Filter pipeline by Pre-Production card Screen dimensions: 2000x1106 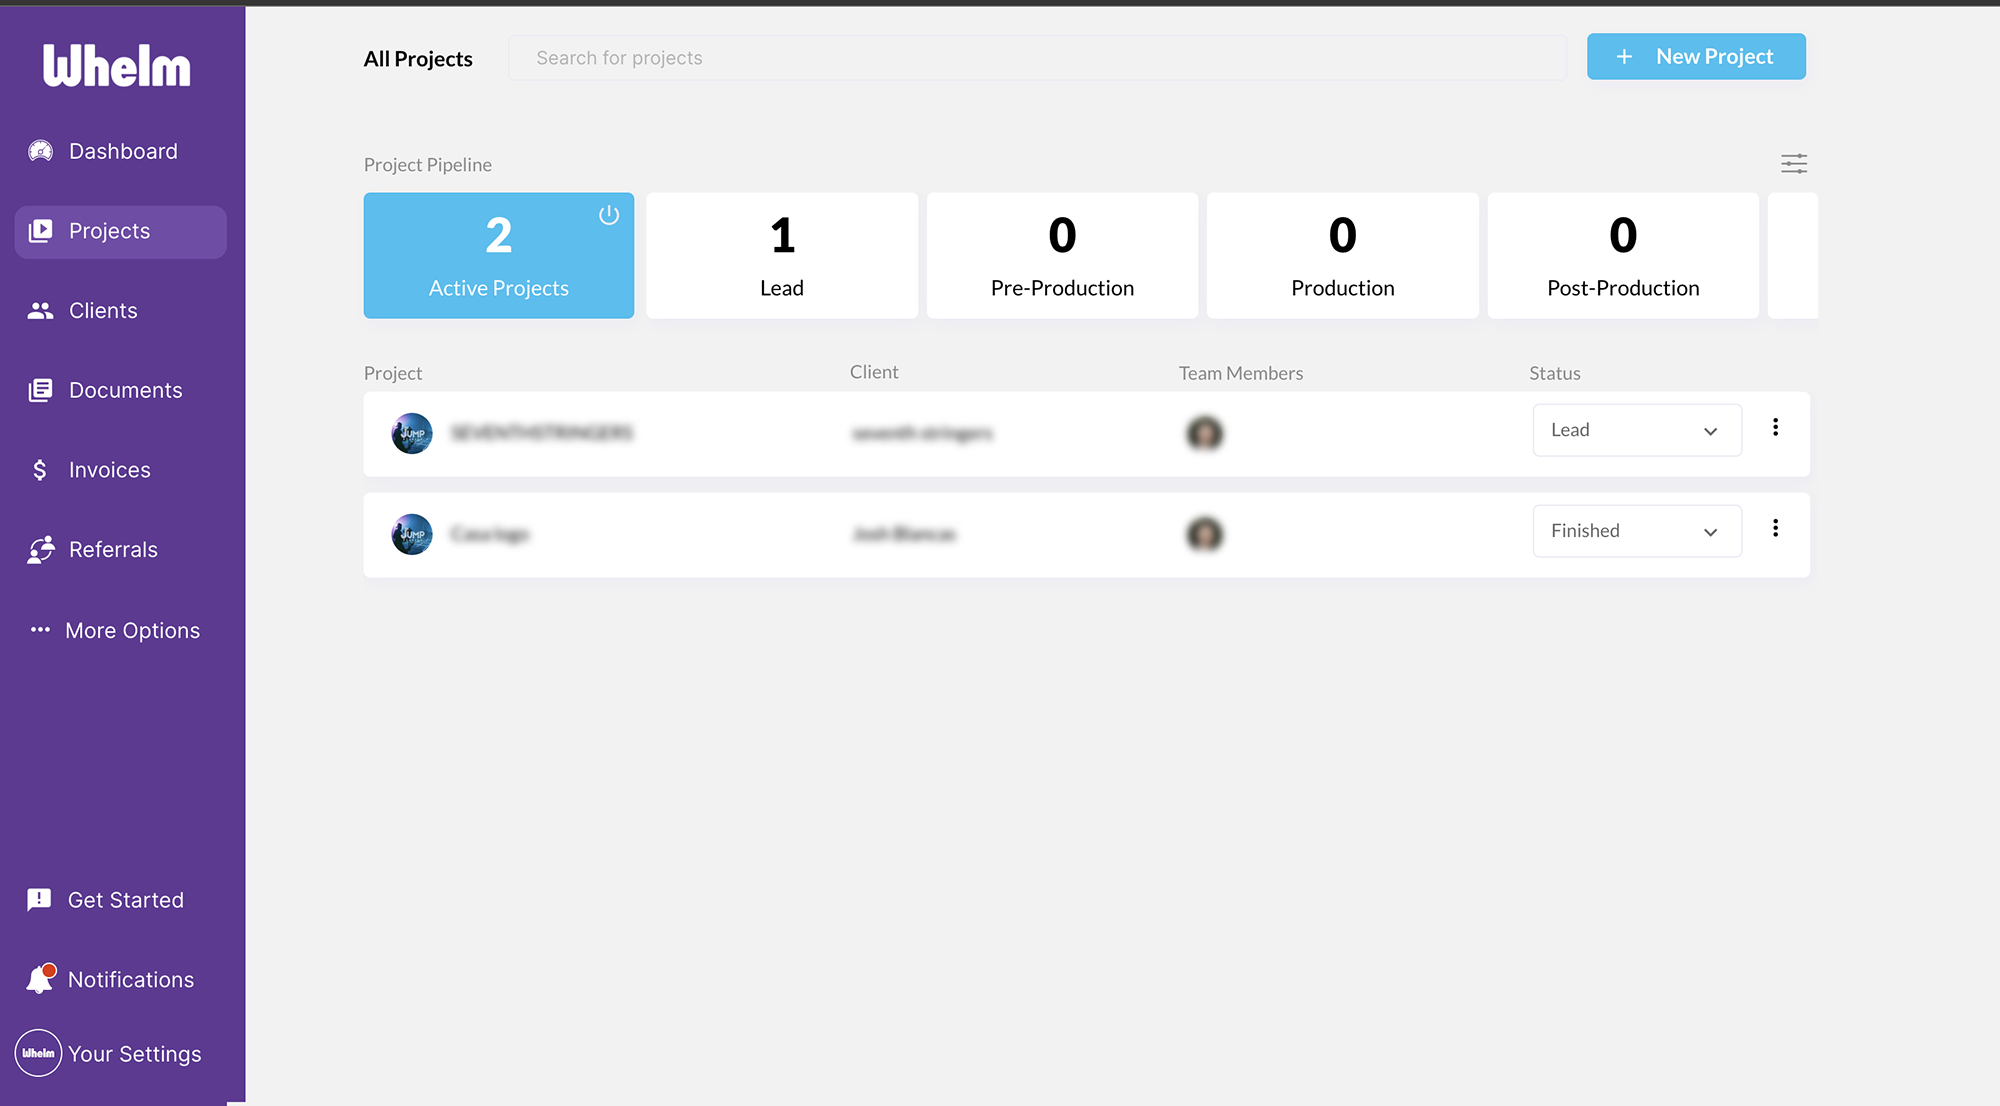point(1062,256)
